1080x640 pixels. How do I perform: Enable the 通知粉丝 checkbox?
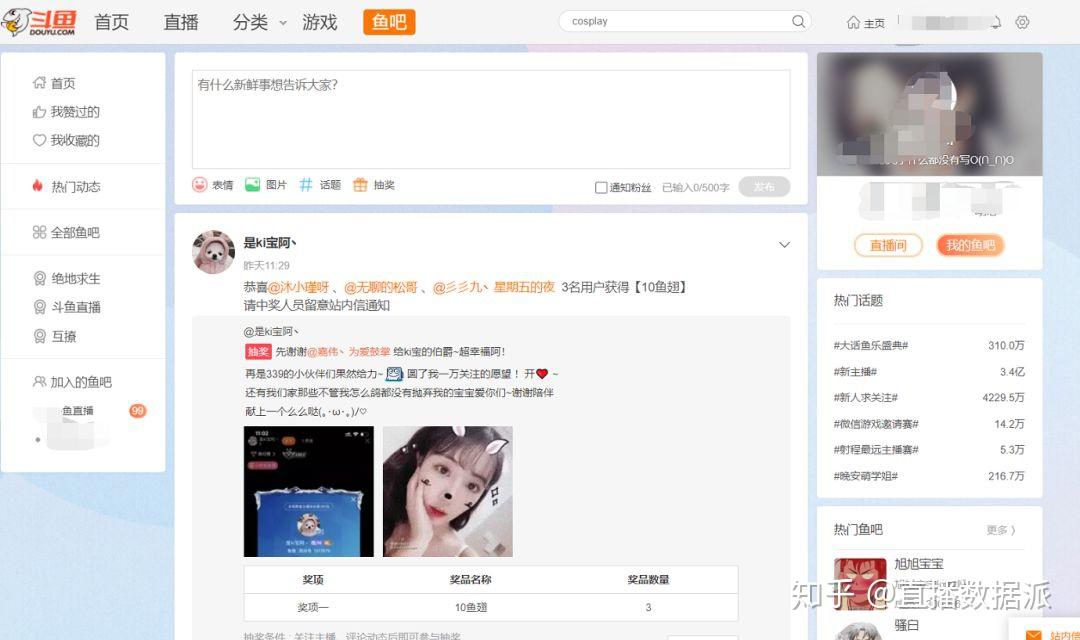(x=601, y=187)
